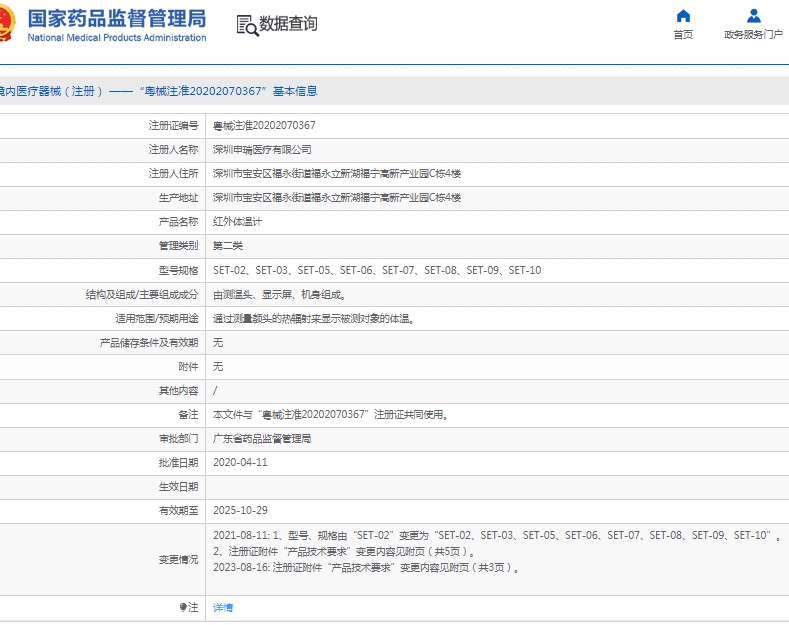Click 国家药品监督管理局 site title
The width and height of the screenshot is (789, 625).
coord(117,19)
